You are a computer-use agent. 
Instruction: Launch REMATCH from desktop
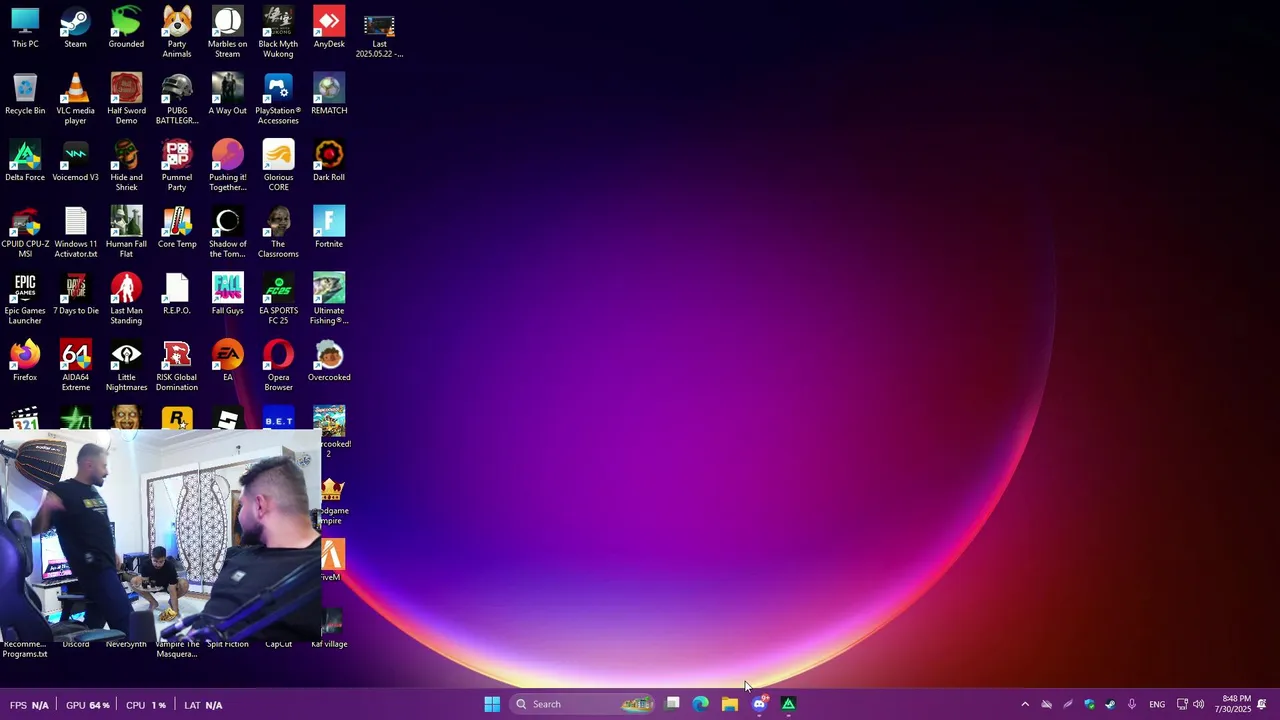(329, 95)
